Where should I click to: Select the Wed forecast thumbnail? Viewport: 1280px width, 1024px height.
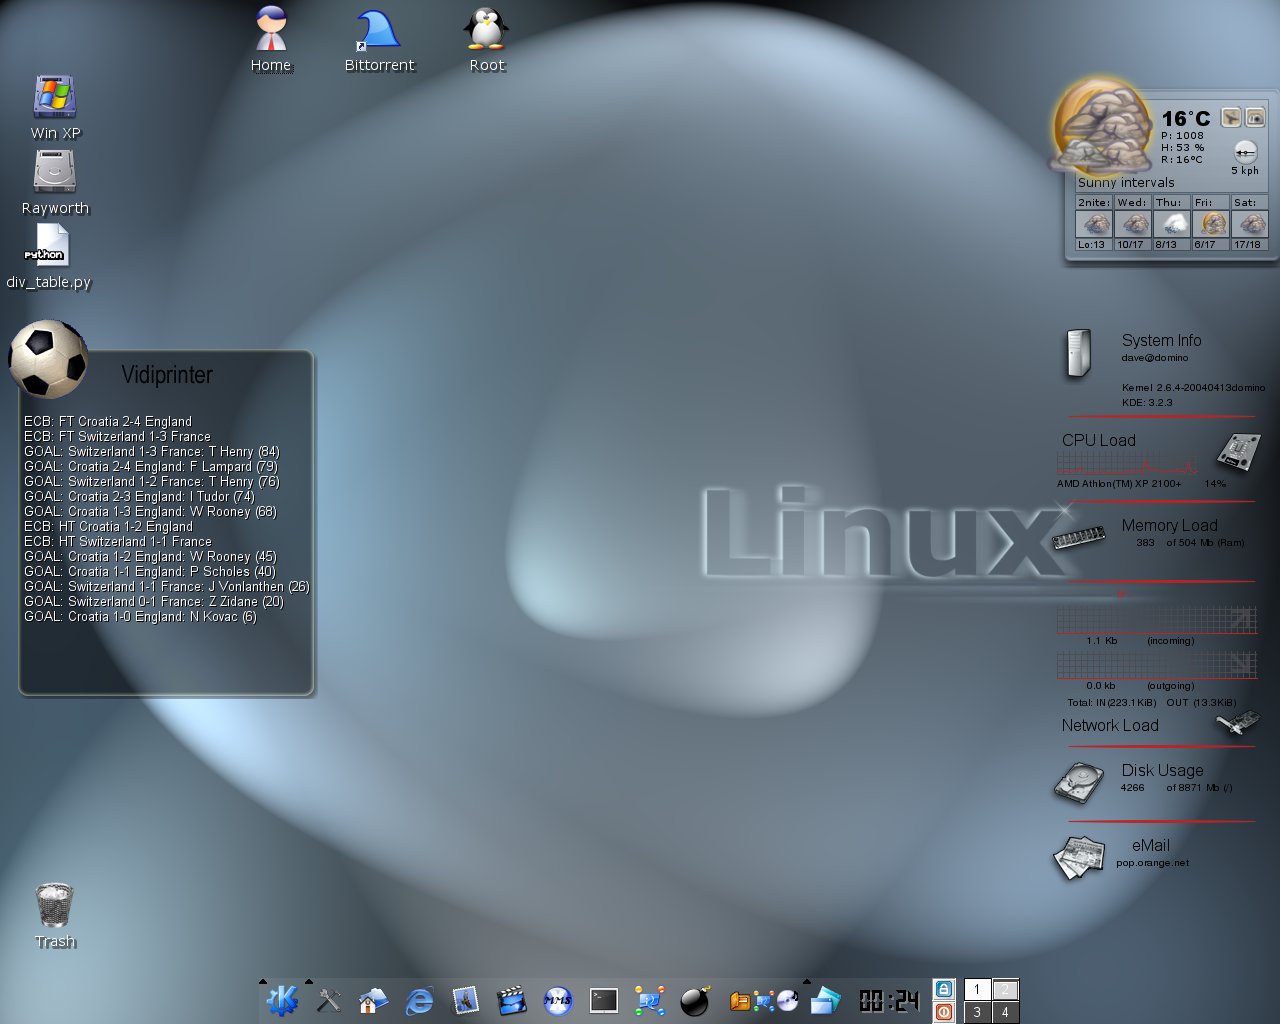(x=1133, y=223)
